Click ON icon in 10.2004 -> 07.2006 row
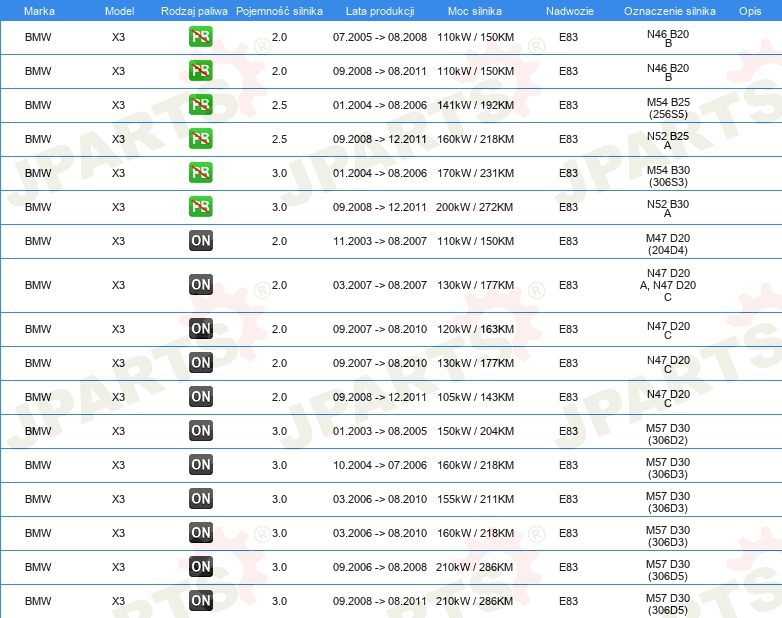This screenshot has height=618, width=782. click(200, 464)
